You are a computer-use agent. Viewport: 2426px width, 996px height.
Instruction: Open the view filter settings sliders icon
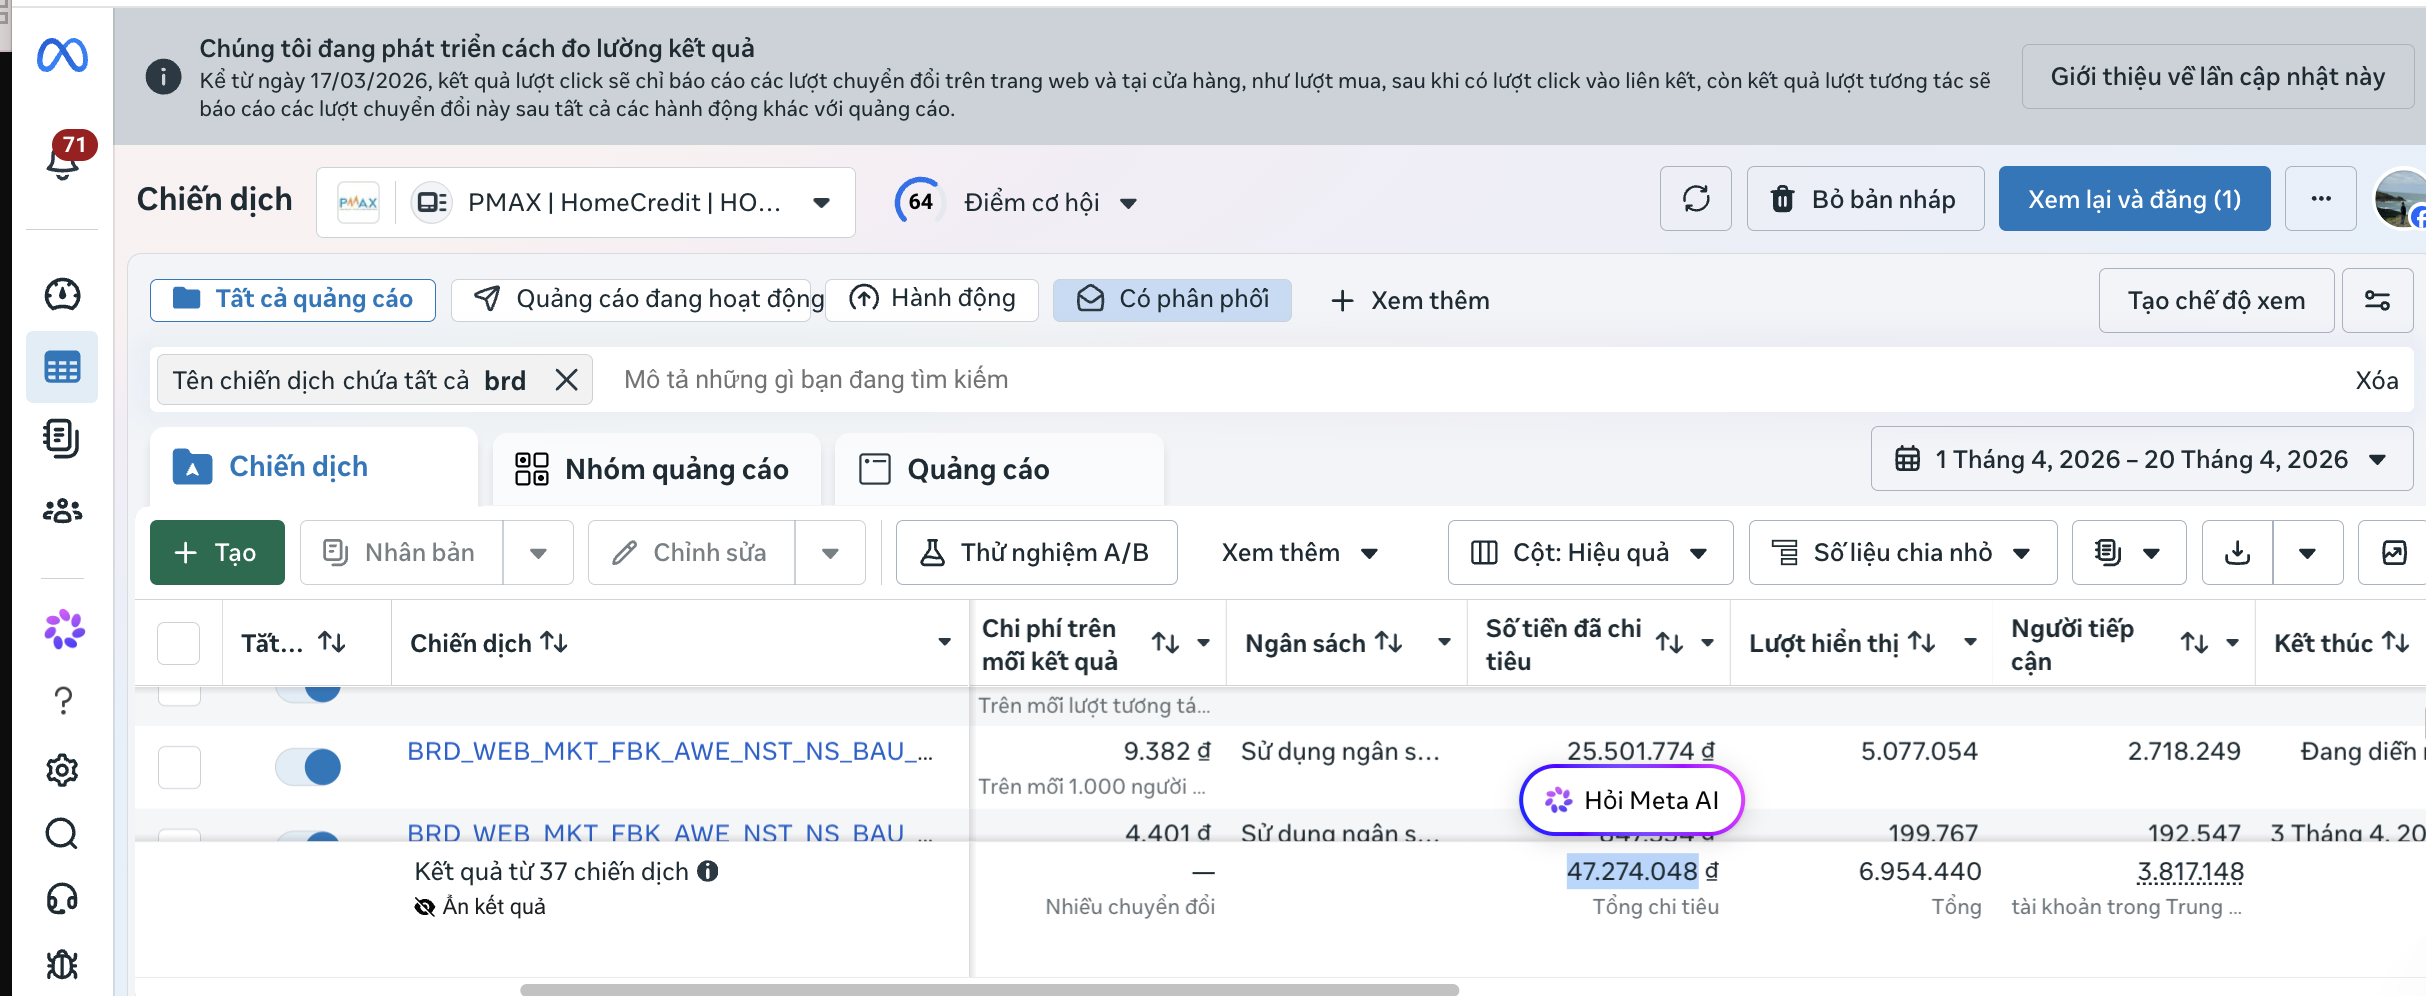[2377, 300]
